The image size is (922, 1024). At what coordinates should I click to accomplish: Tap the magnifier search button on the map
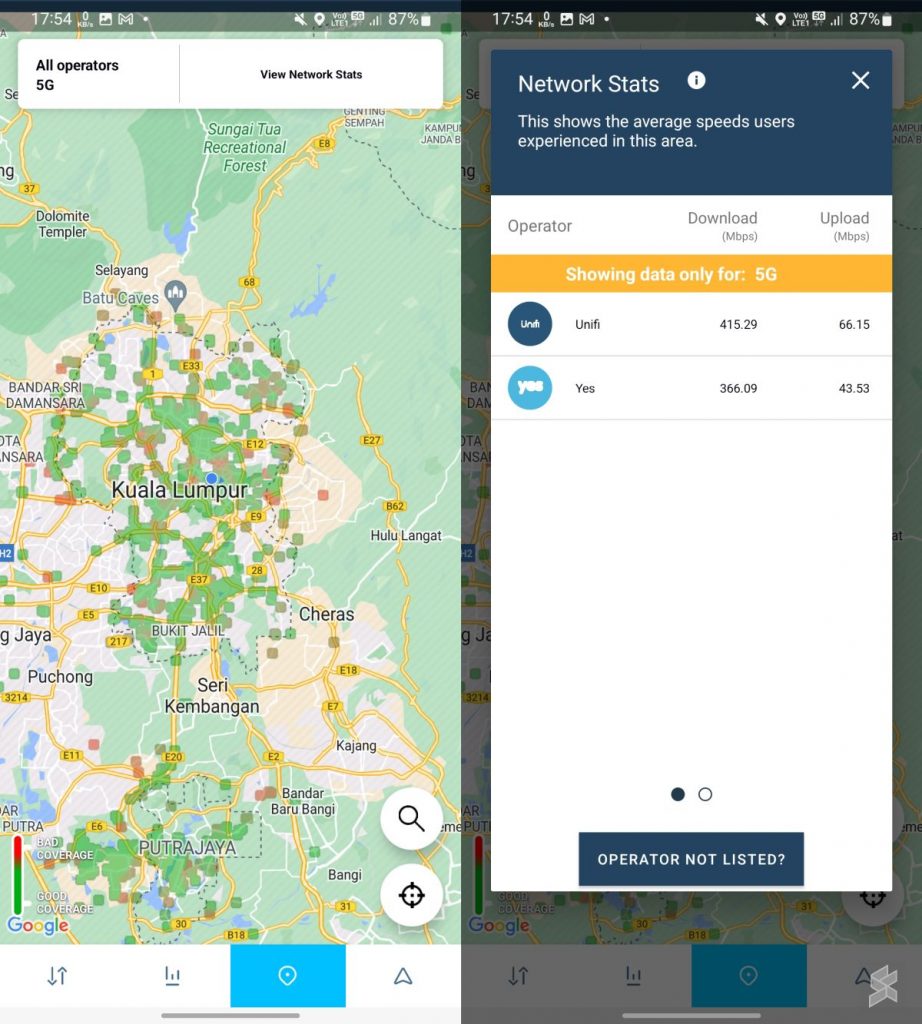pos(411,818)
